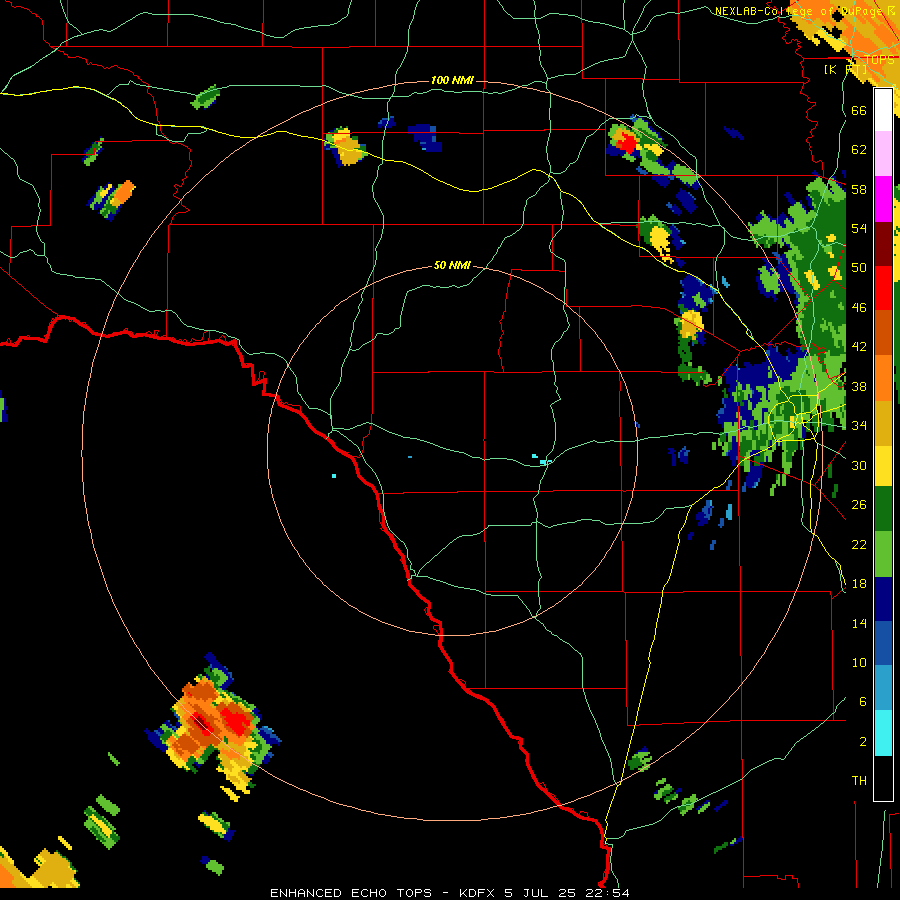This screenshot has height=900, width=900.
Task: Click the "2" legend value
Action: click(x=862, y=741)
